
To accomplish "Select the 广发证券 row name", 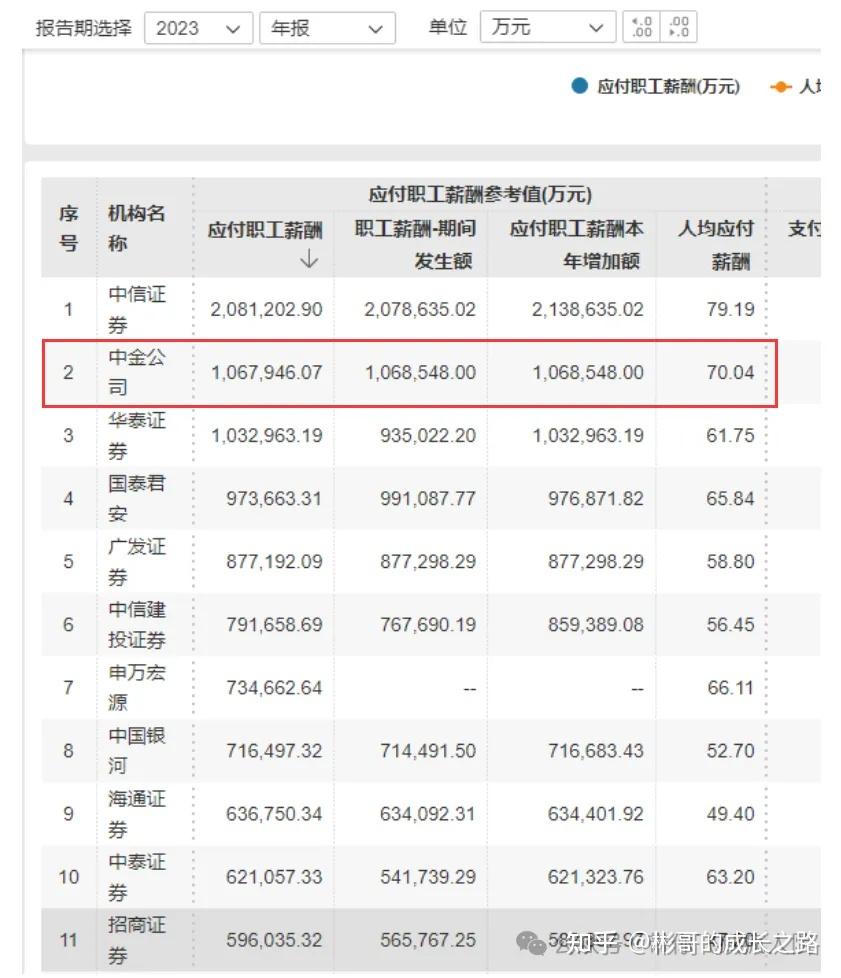I will click(137, 561).
